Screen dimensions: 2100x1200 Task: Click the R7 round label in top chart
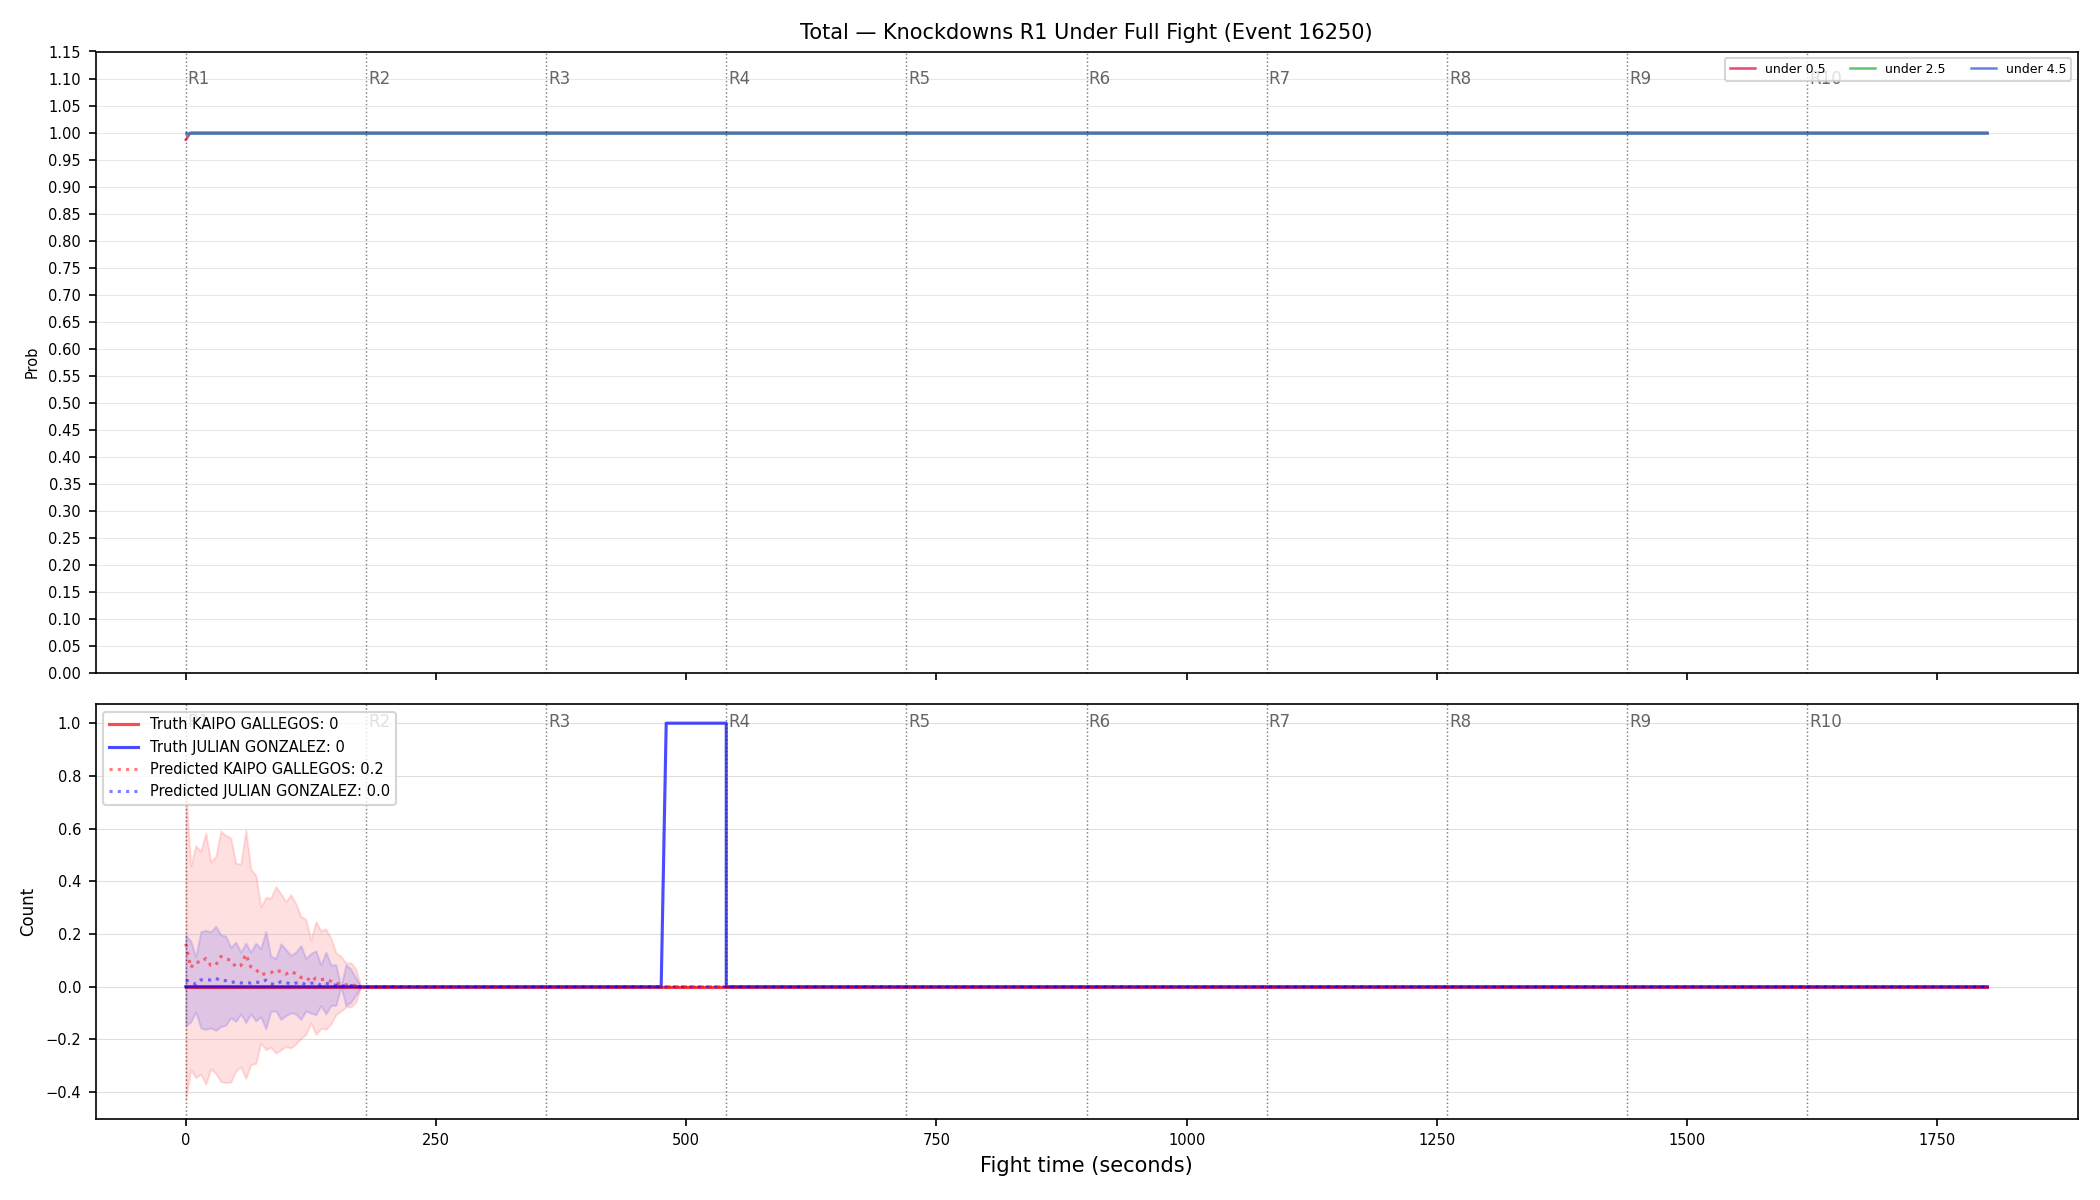[1279, 78]
